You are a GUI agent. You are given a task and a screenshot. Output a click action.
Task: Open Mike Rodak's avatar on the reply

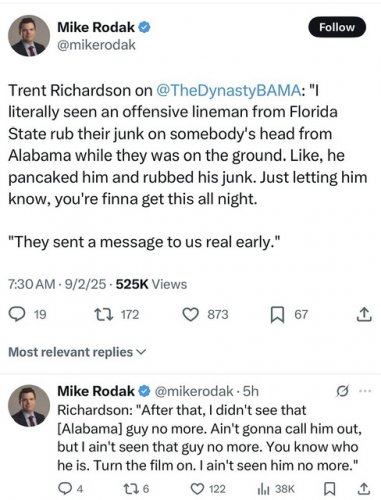point(29,405)
